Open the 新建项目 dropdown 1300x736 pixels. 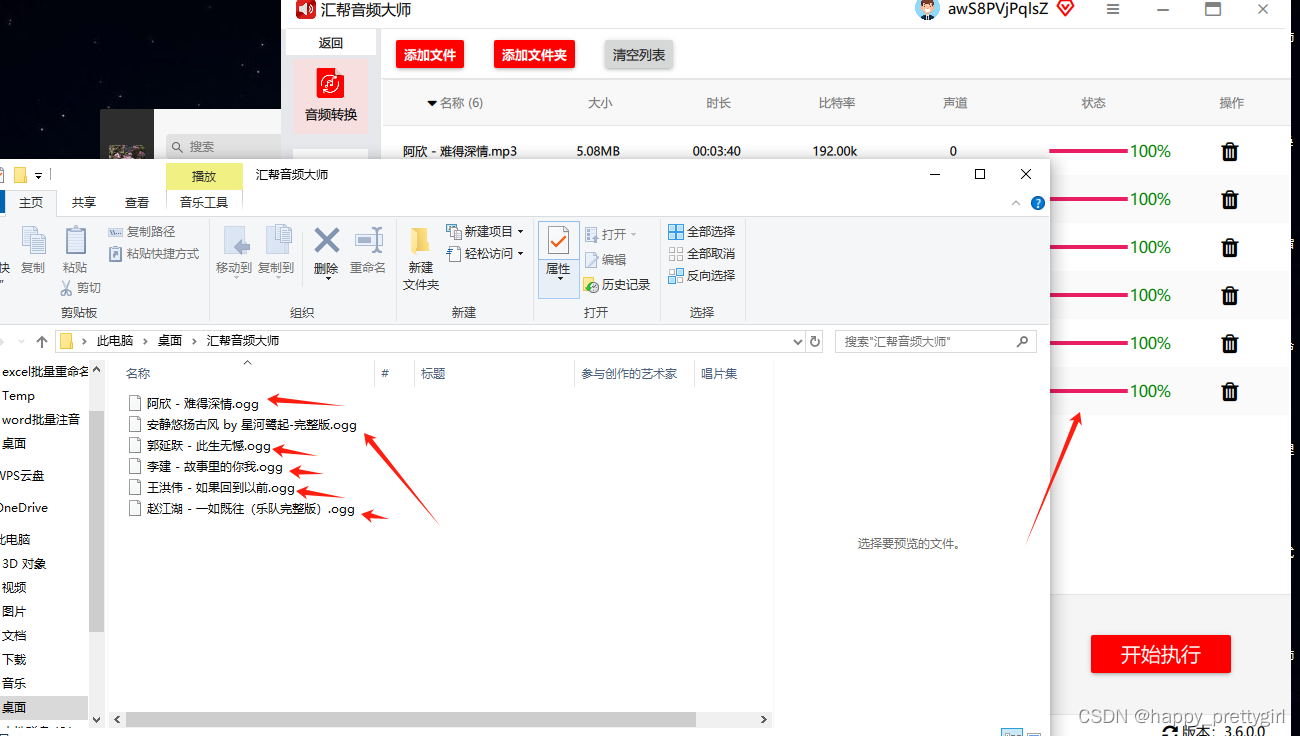(485, 232)
